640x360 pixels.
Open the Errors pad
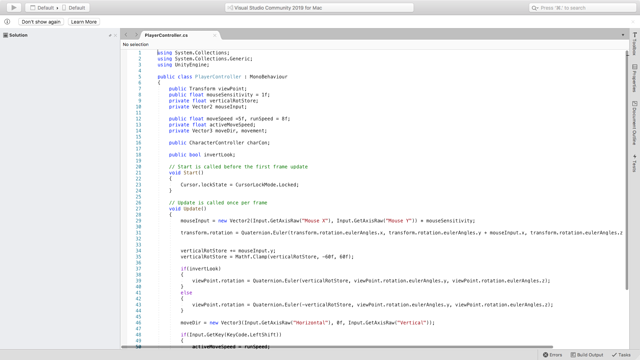(552, 355)
